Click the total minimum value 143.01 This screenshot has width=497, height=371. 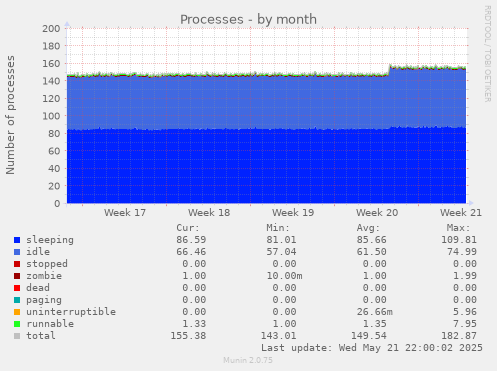click(x=278, y=336)
